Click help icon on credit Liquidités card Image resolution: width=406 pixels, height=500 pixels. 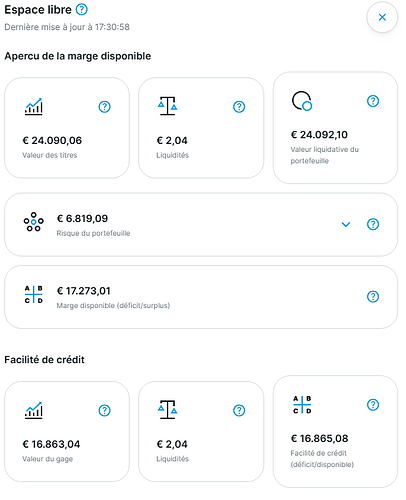[x=239, y=410]
